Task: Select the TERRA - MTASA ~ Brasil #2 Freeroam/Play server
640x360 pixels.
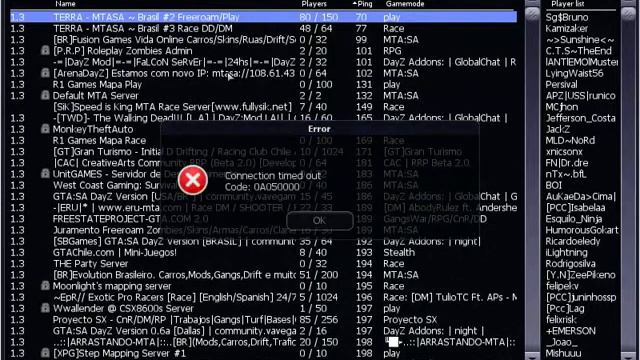Action: tap(263, 17)
